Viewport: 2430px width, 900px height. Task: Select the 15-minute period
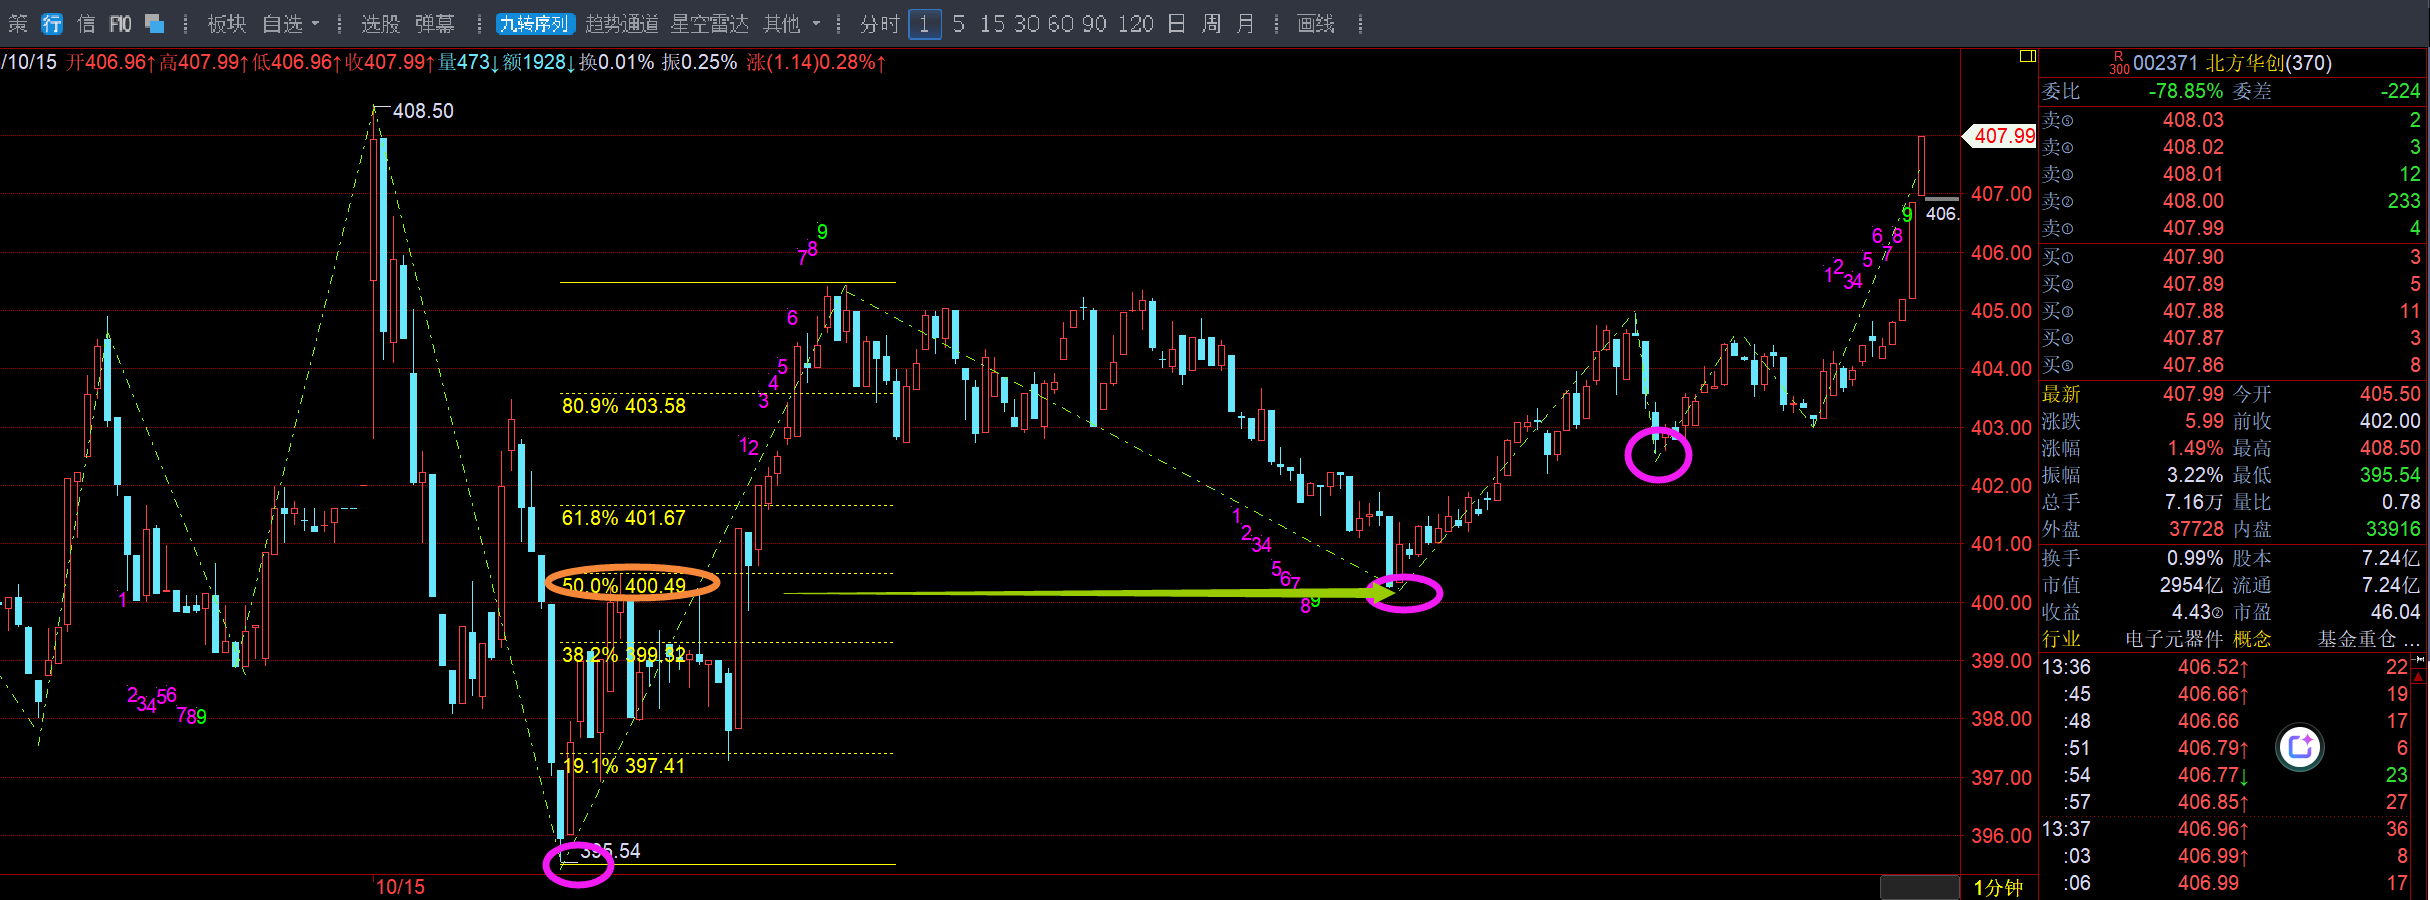pyautogui.click(x=992, y=24)
